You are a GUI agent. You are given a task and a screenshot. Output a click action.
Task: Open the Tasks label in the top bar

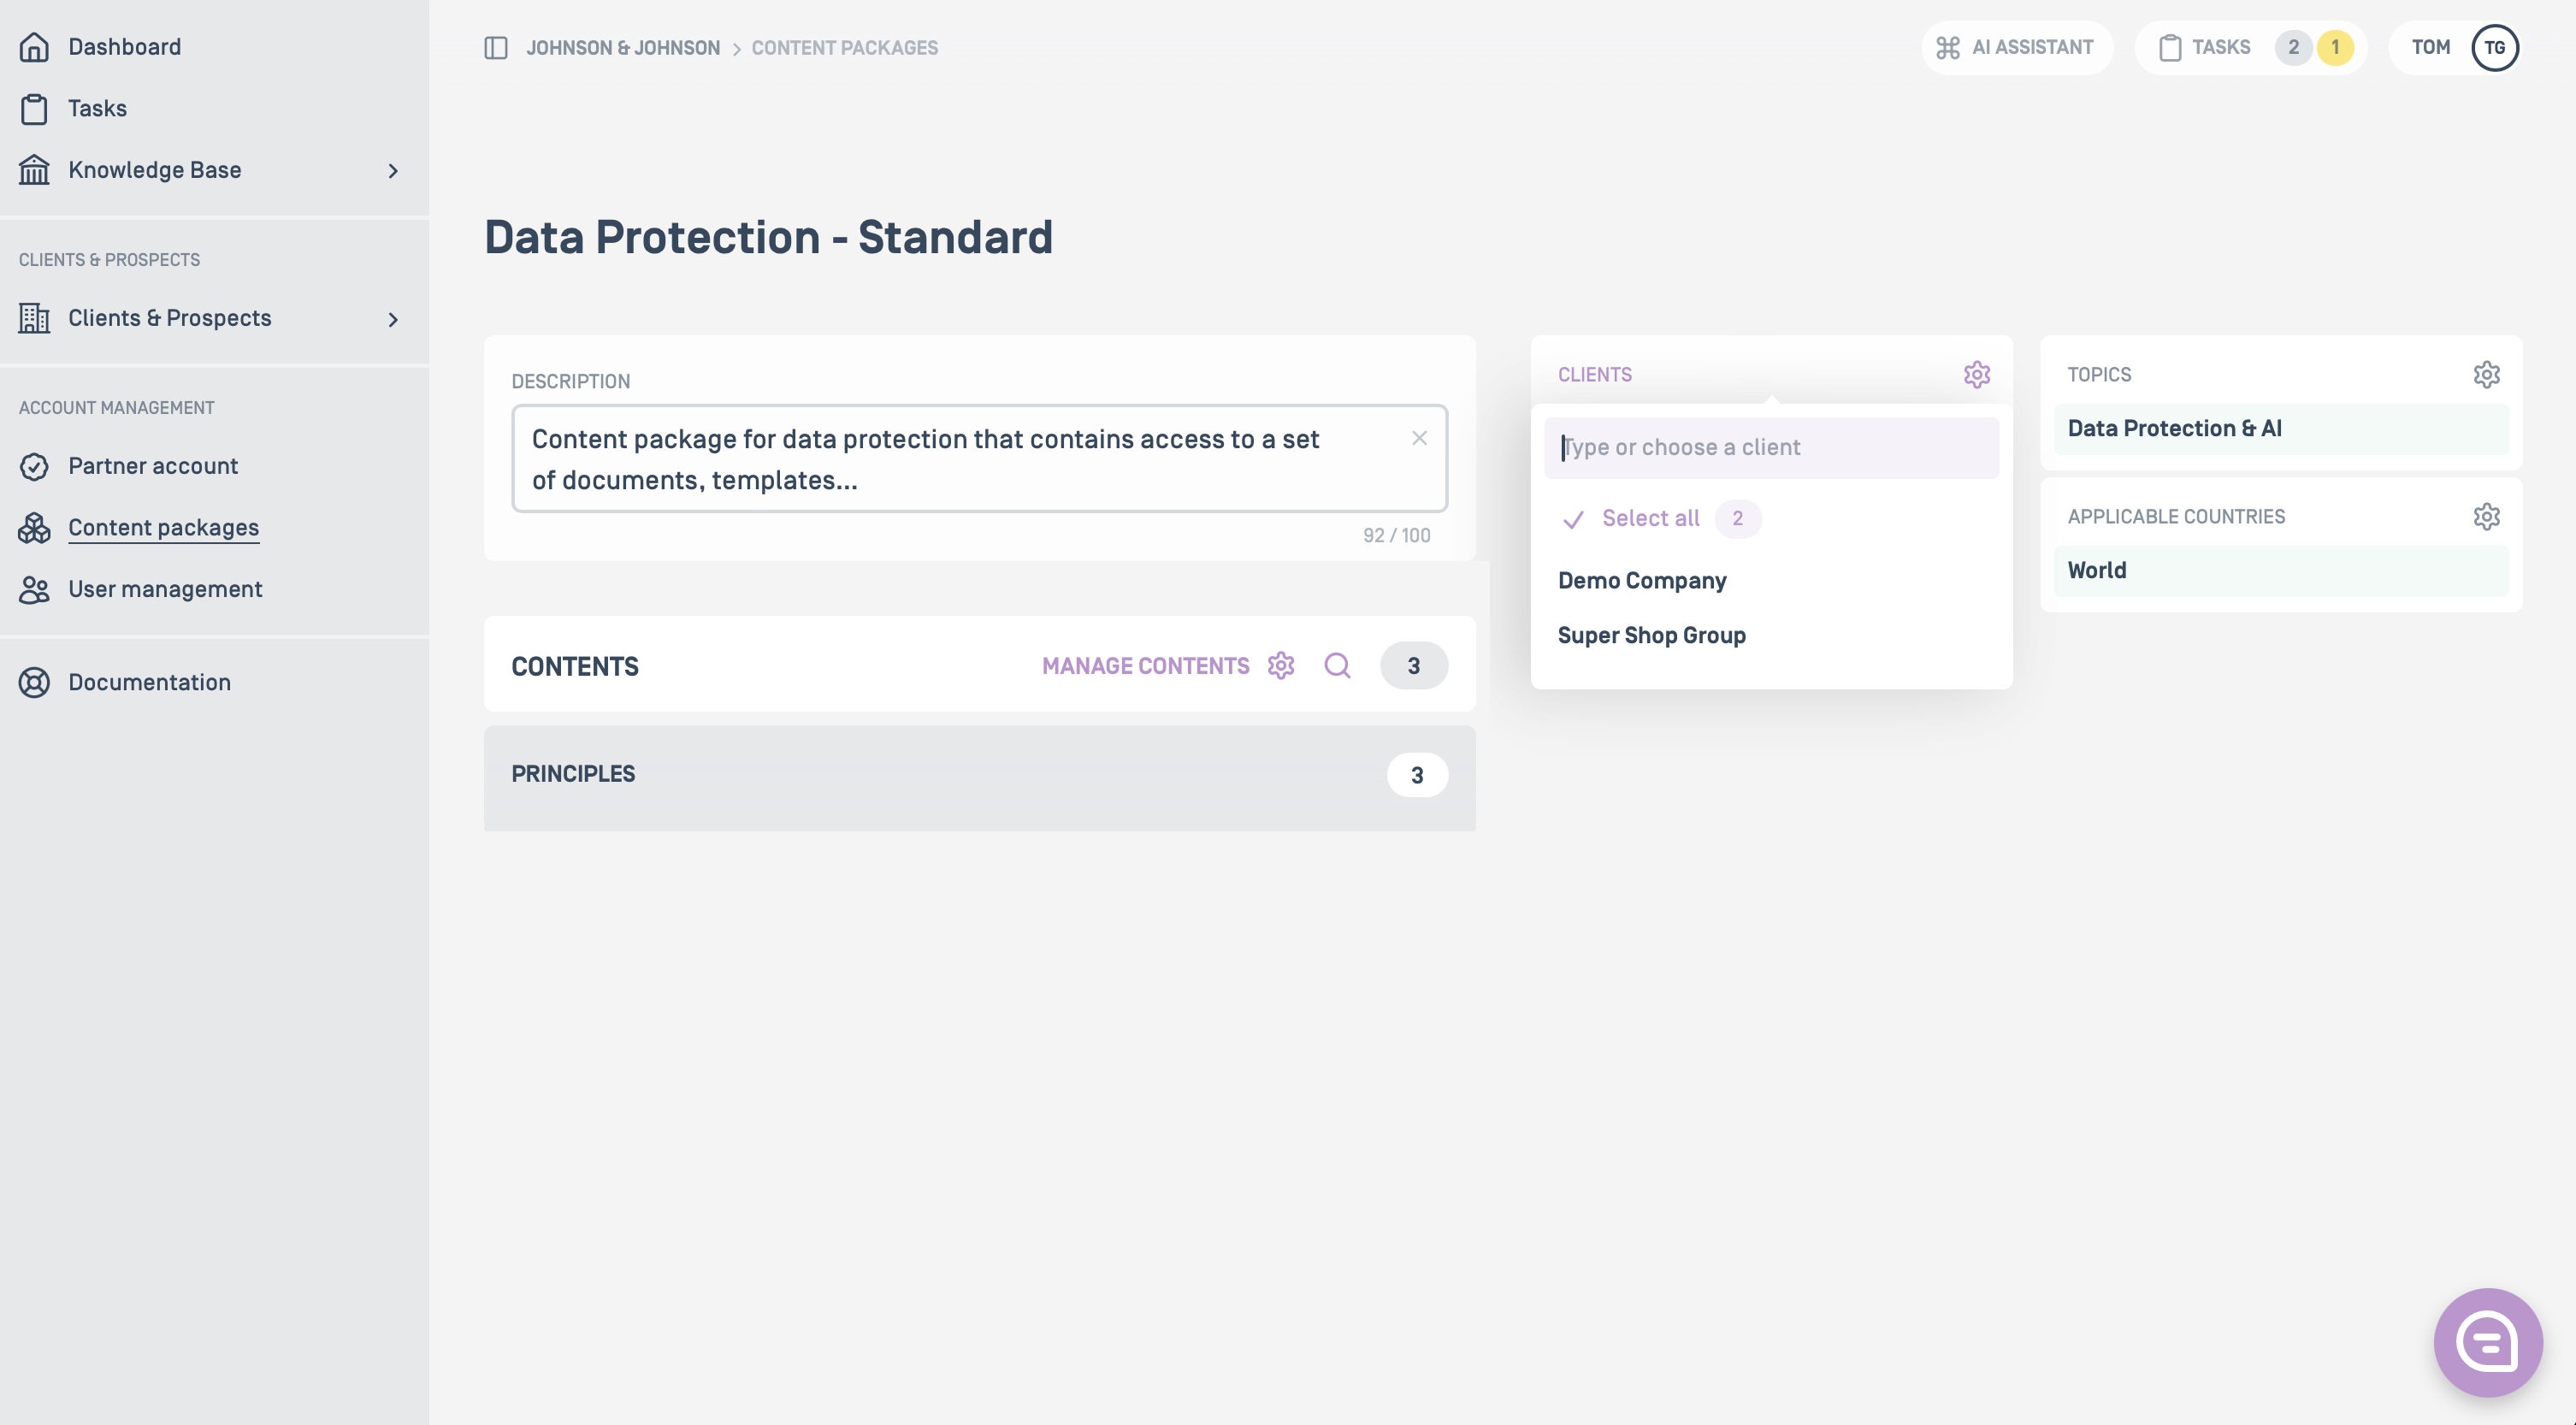[x=2220, y=47]
